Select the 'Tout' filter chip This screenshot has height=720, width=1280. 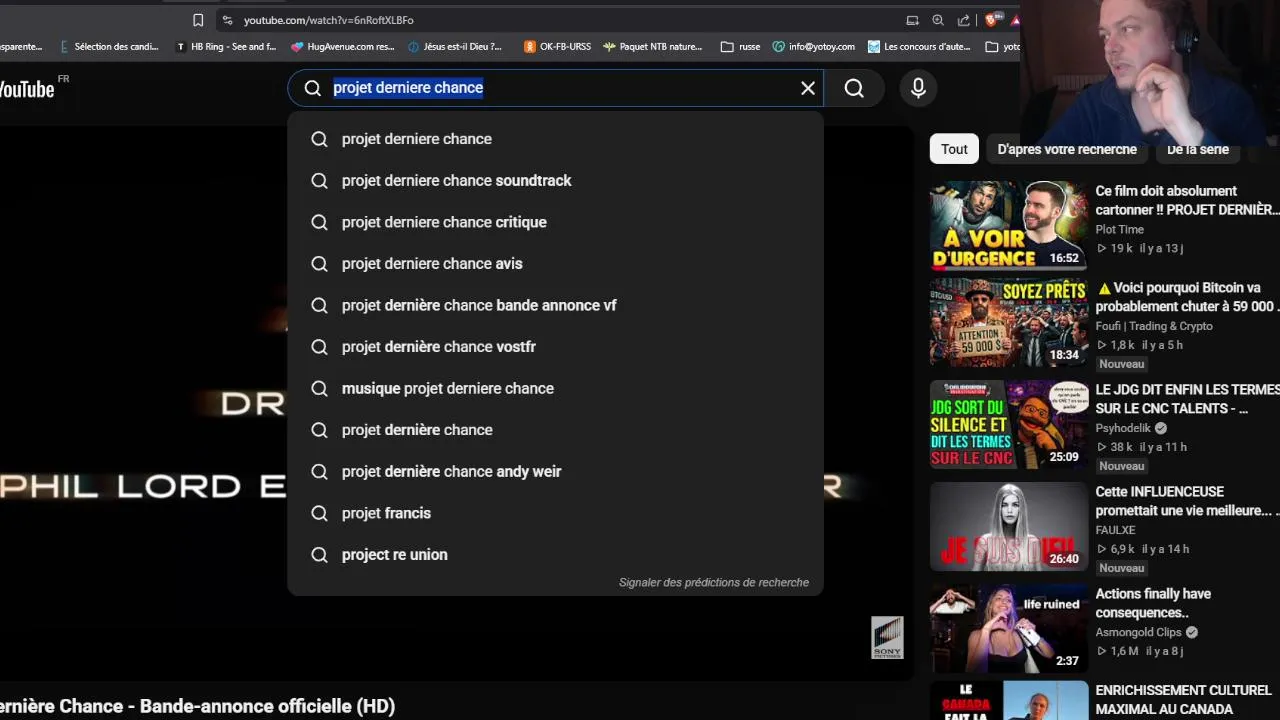click(954, 149)
